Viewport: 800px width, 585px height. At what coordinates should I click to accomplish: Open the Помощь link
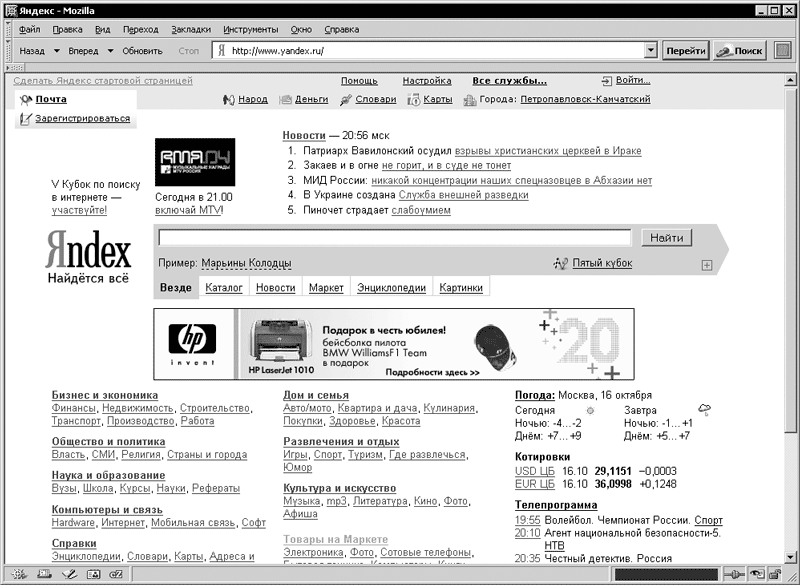(359, 81)
